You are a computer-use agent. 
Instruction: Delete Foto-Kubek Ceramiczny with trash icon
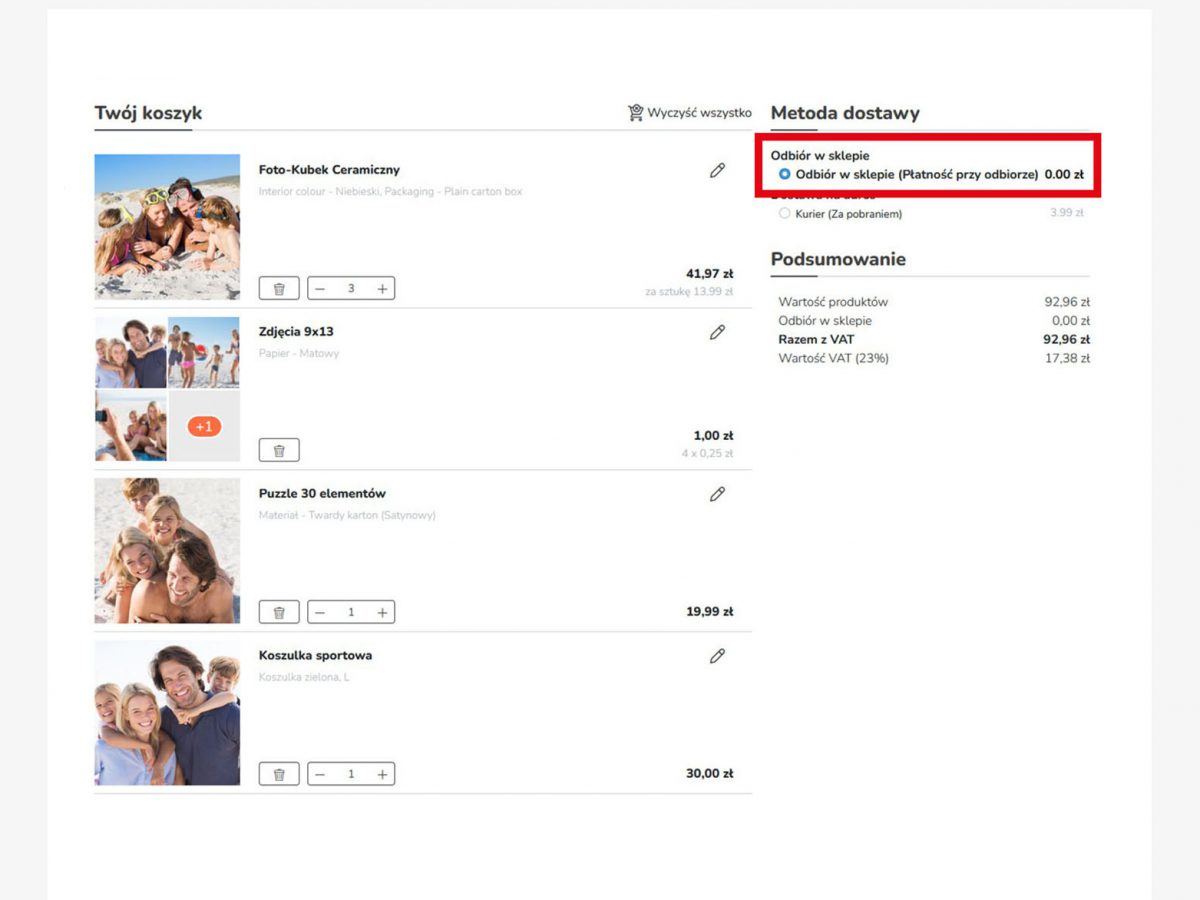point(279,289)
